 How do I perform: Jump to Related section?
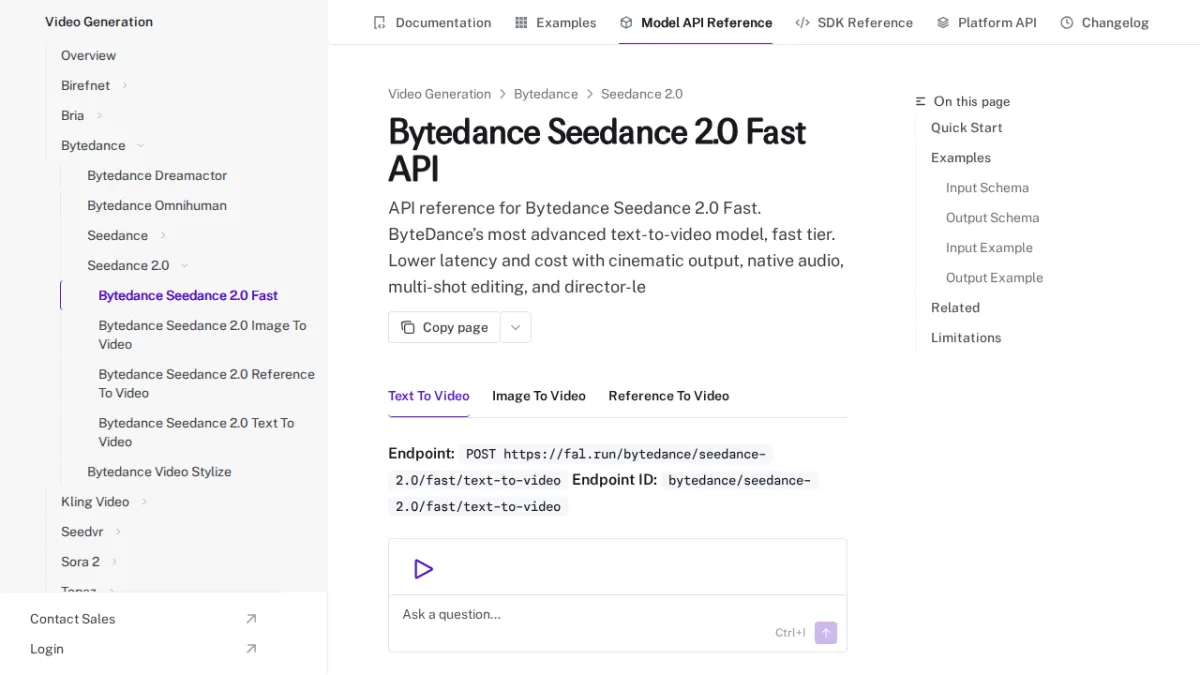[955, 307]
